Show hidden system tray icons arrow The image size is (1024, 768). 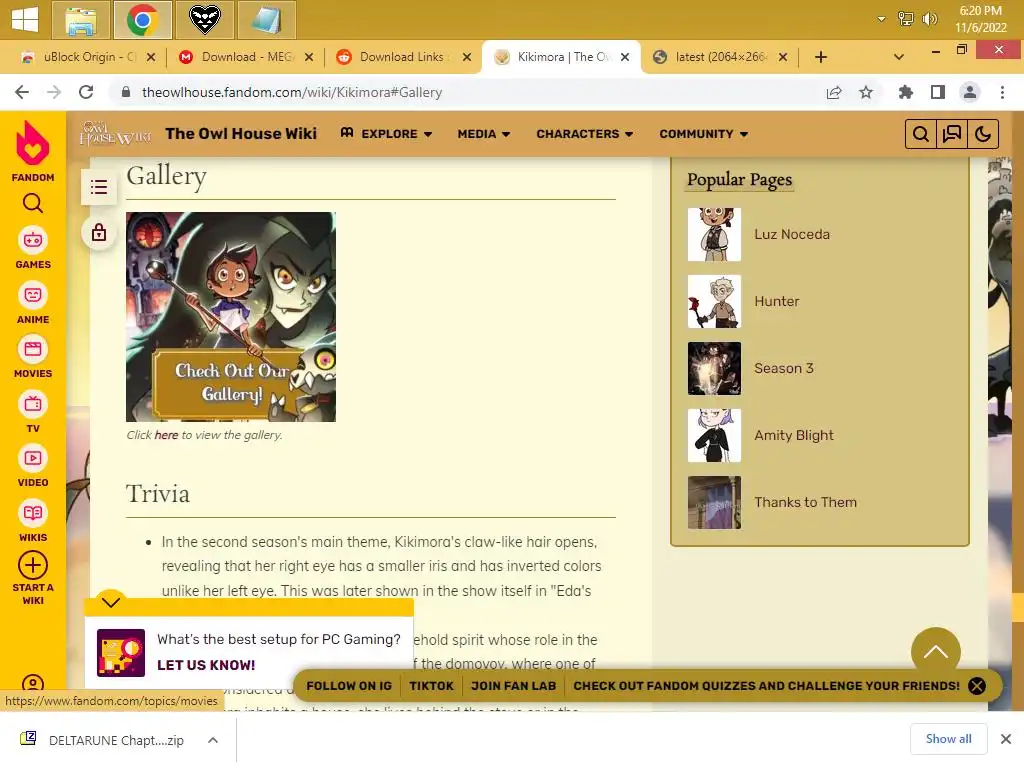point(881,19)
